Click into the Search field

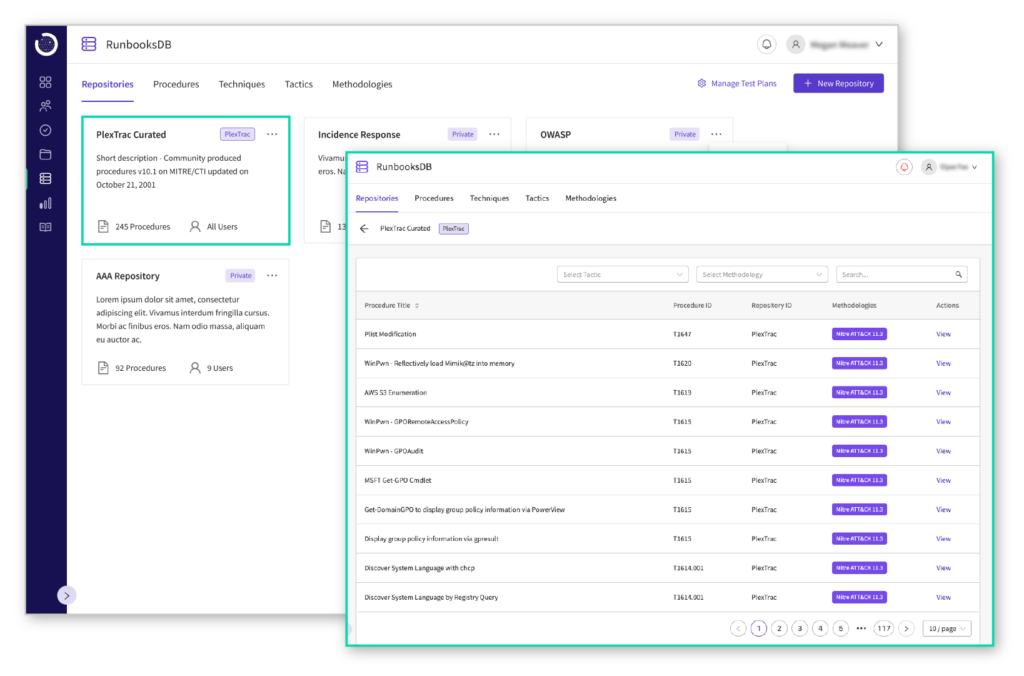tap(901, 274)
